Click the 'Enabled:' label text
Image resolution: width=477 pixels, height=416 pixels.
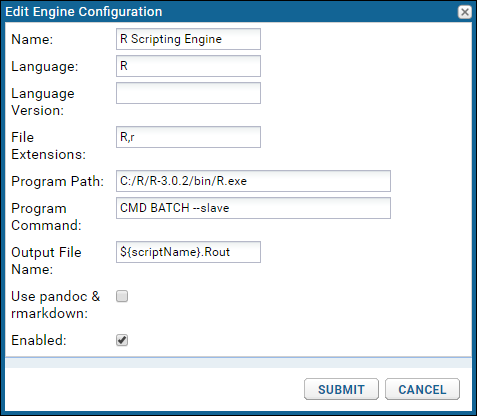point(39,340)
